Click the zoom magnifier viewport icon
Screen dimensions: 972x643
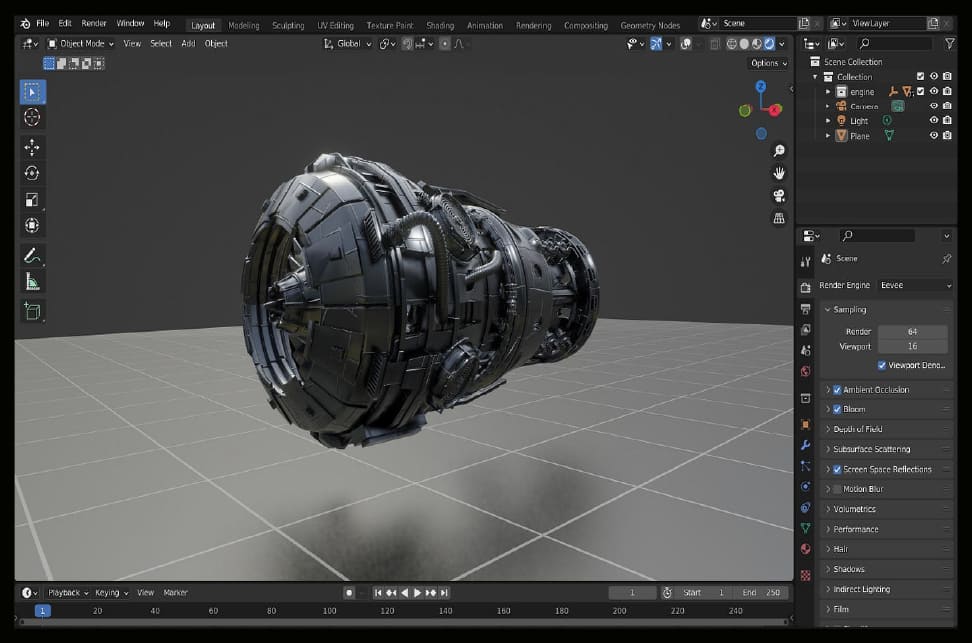[779, 151]
